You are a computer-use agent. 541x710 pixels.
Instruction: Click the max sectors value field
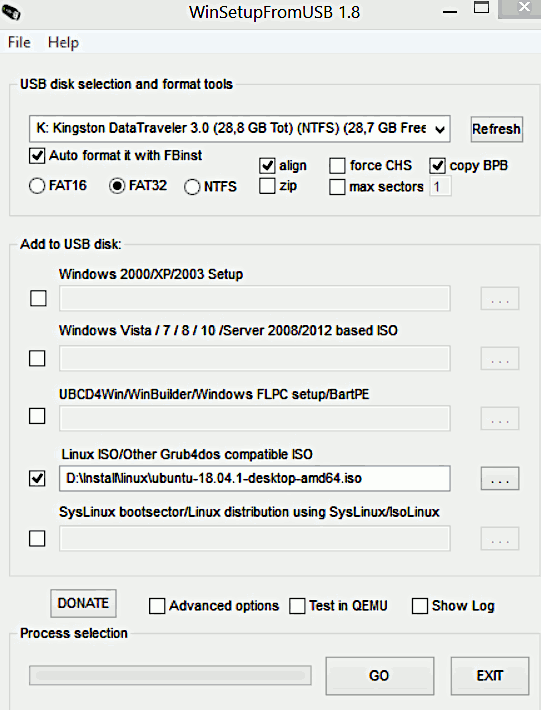click(x=440, y=187)
